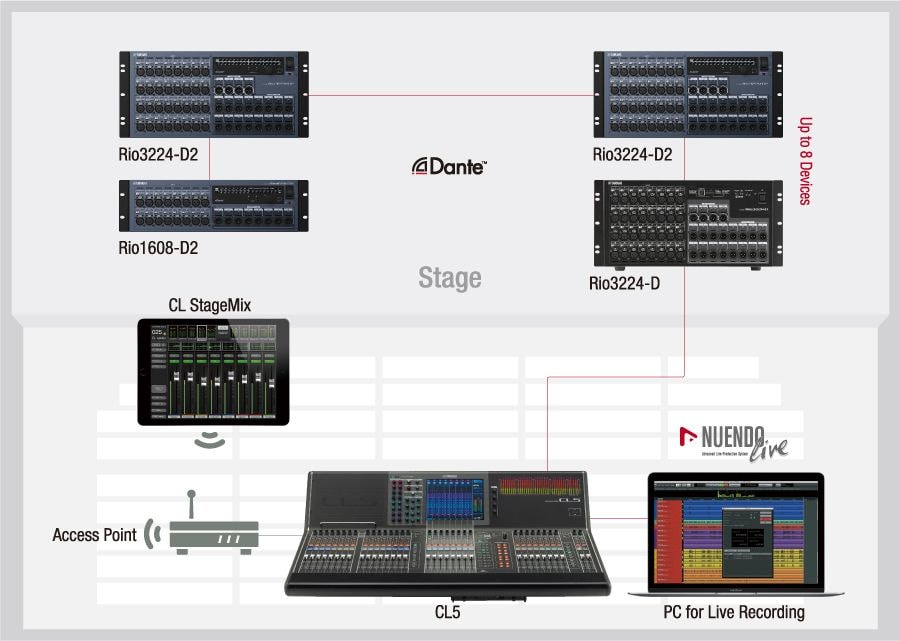The image size is (900, 641).
Task: Toggle a channel mute on the StageMix tablet
Action: 175,360
